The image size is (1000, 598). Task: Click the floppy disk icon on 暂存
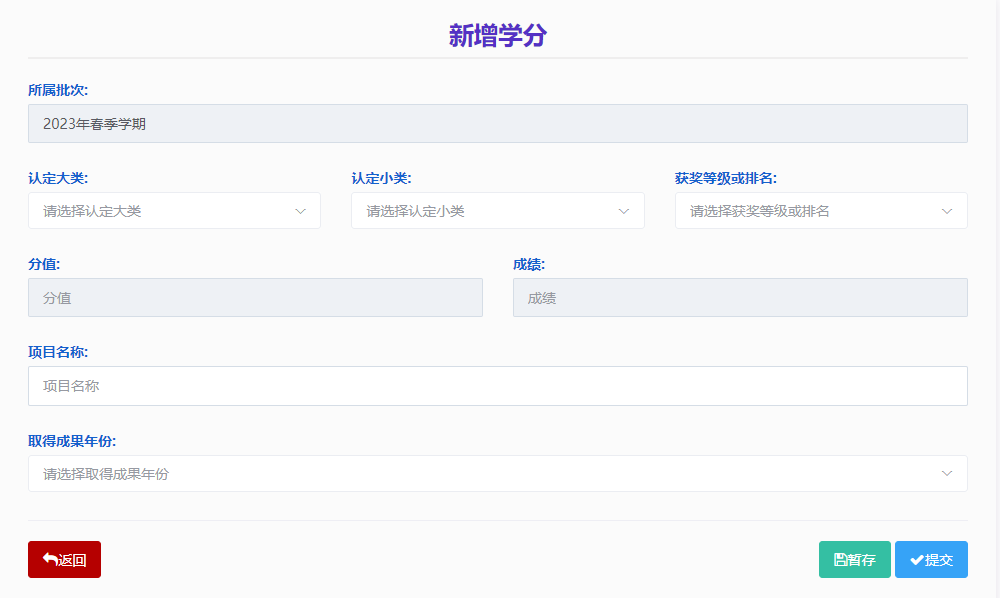coord(840,560)
